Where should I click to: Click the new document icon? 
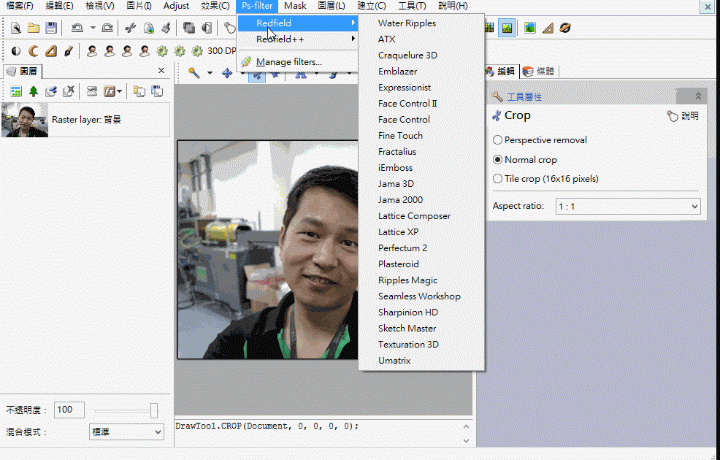tap(15, 28)
